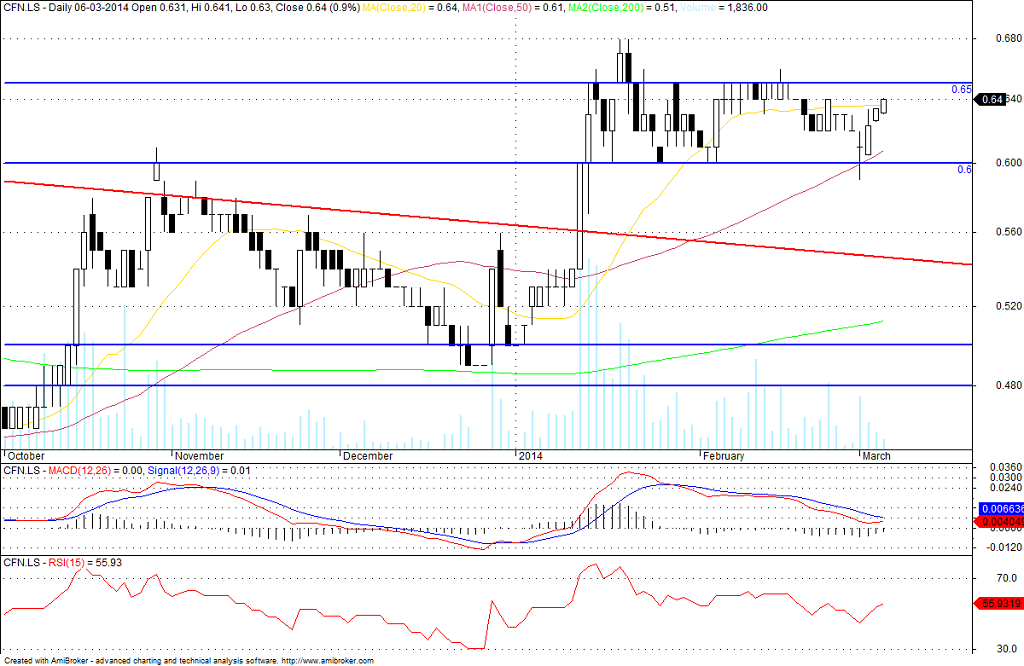Image resolution: width=1024 pixels, height=666 pixels.
Task: Jump to the November marker on the time axis
Action: 199,456
